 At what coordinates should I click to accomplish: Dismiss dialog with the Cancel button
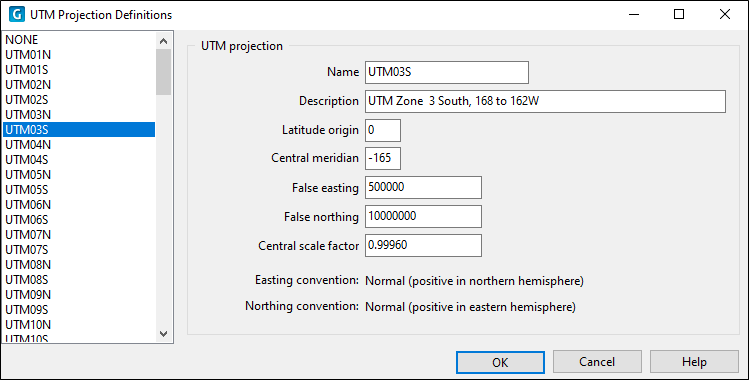click(x=597, y=362)
